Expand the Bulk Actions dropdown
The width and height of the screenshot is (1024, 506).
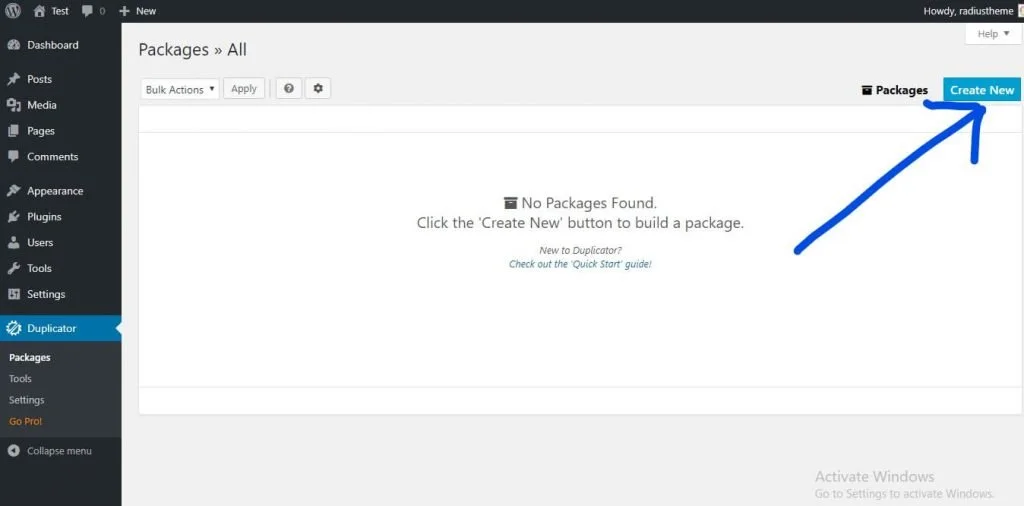pyautogui.click(x=180, y=89)
